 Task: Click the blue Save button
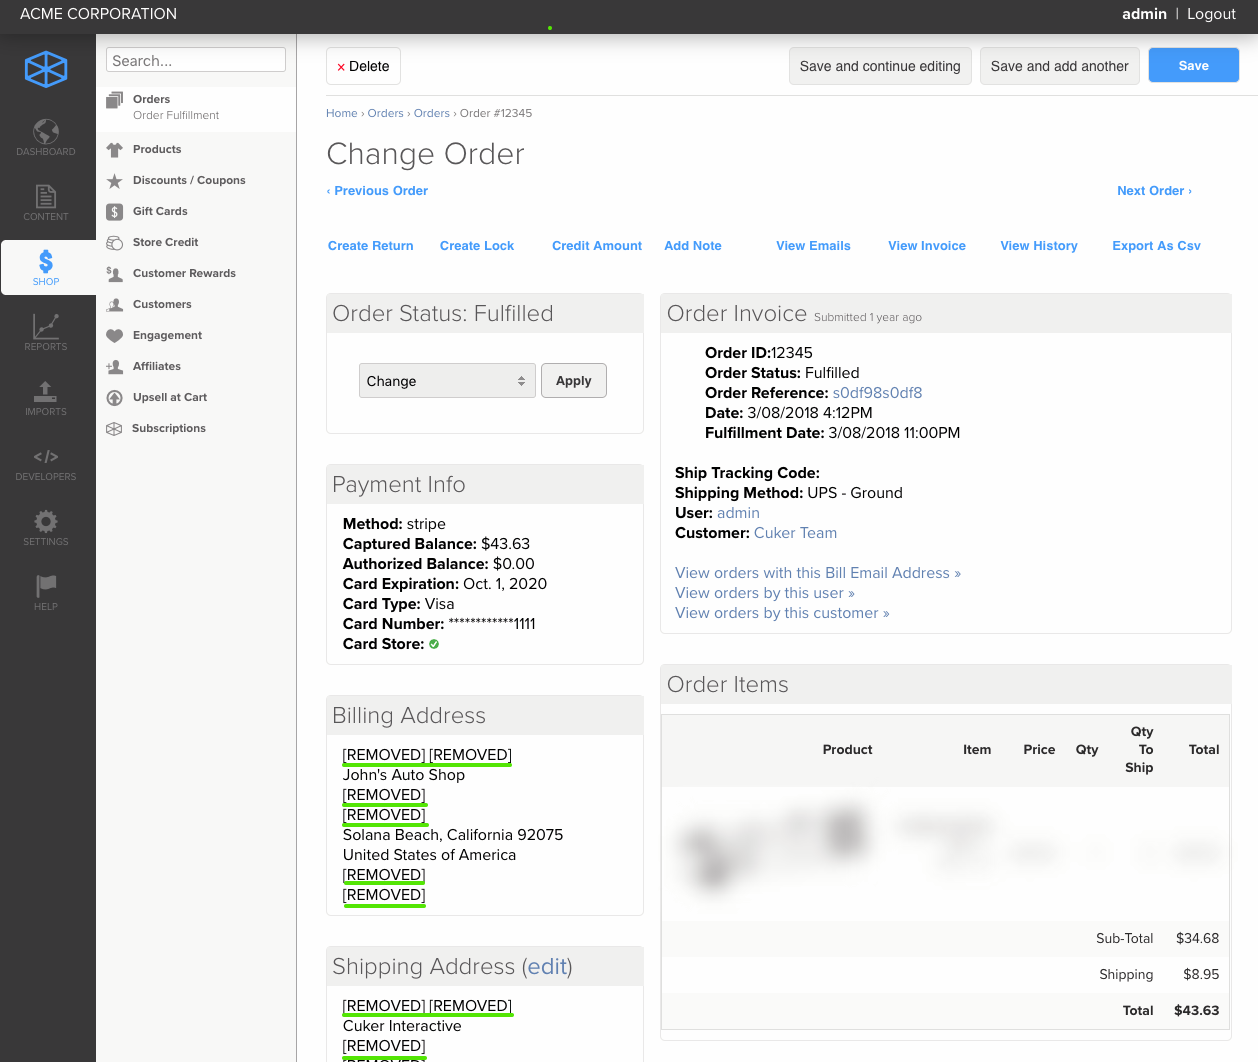point(1194,65)
